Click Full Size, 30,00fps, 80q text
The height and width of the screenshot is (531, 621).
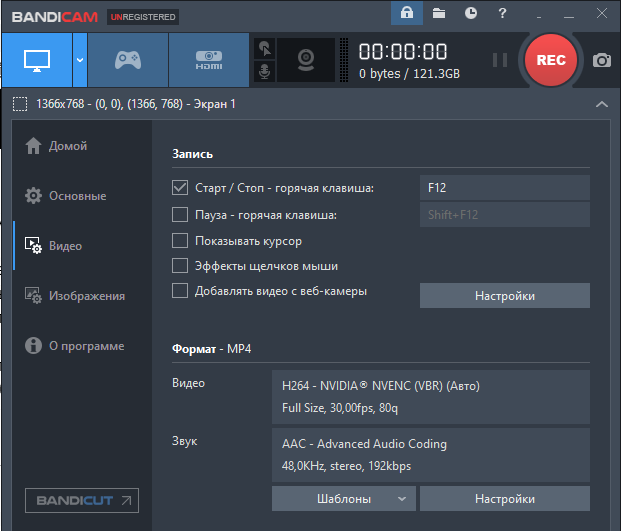340,408
